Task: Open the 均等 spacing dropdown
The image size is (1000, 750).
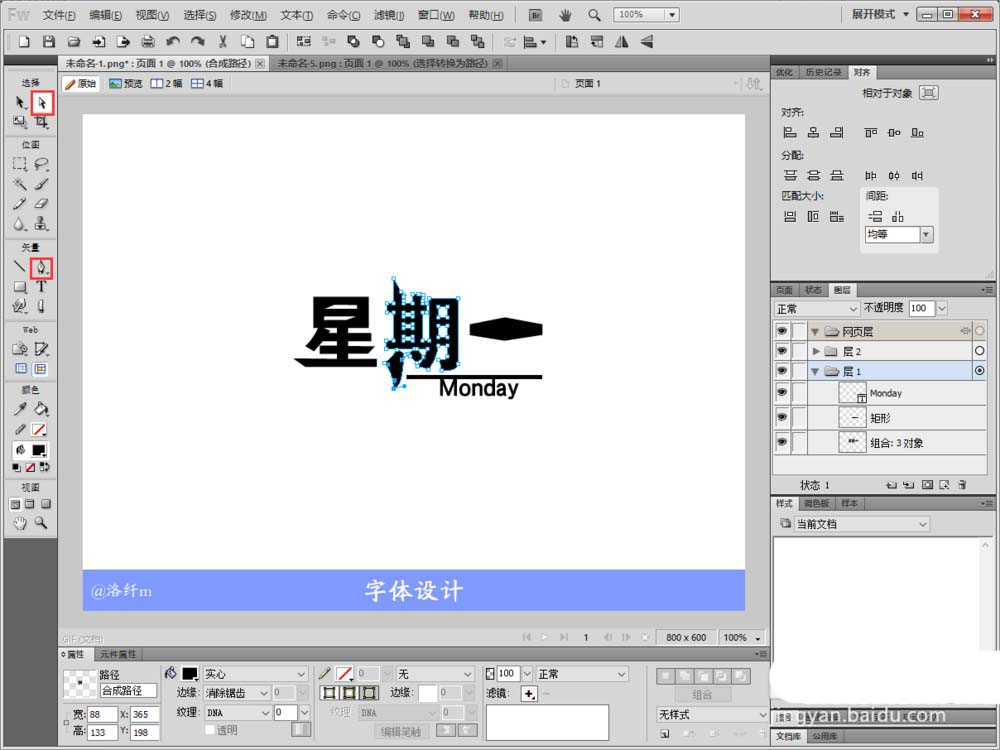Action: 899,235
